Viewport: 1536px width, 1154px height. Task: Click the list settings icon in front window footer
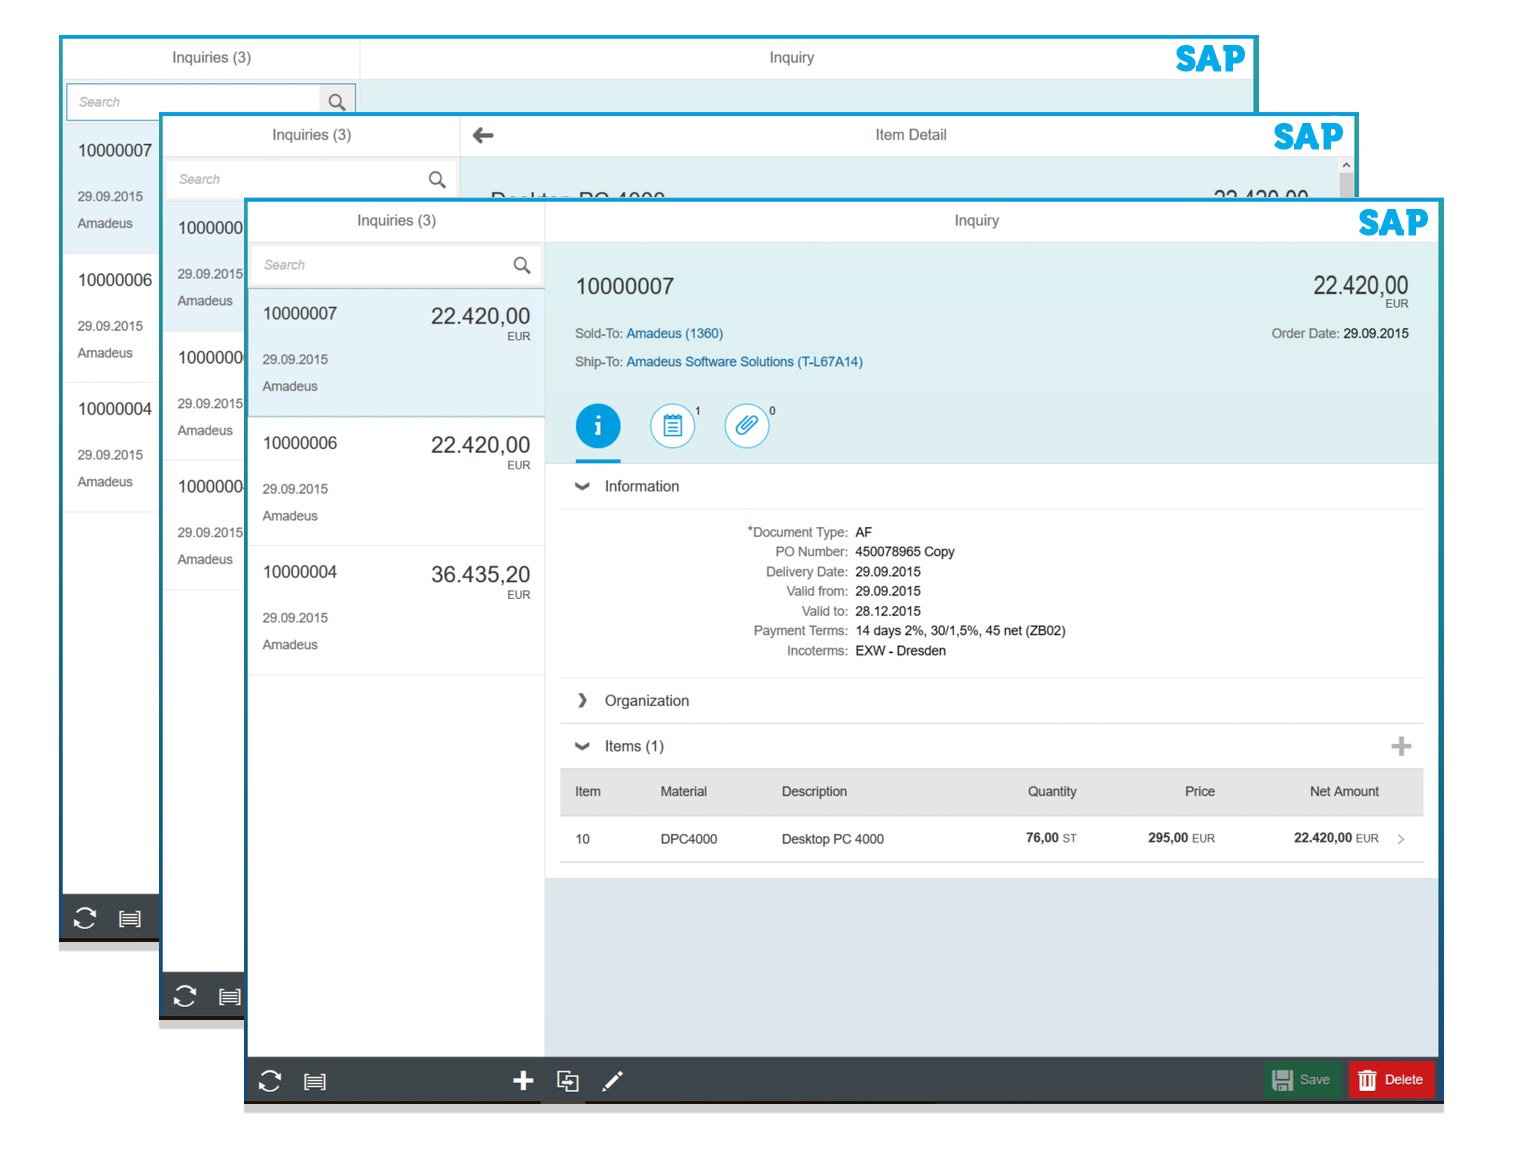click(x=315, y=1082)
